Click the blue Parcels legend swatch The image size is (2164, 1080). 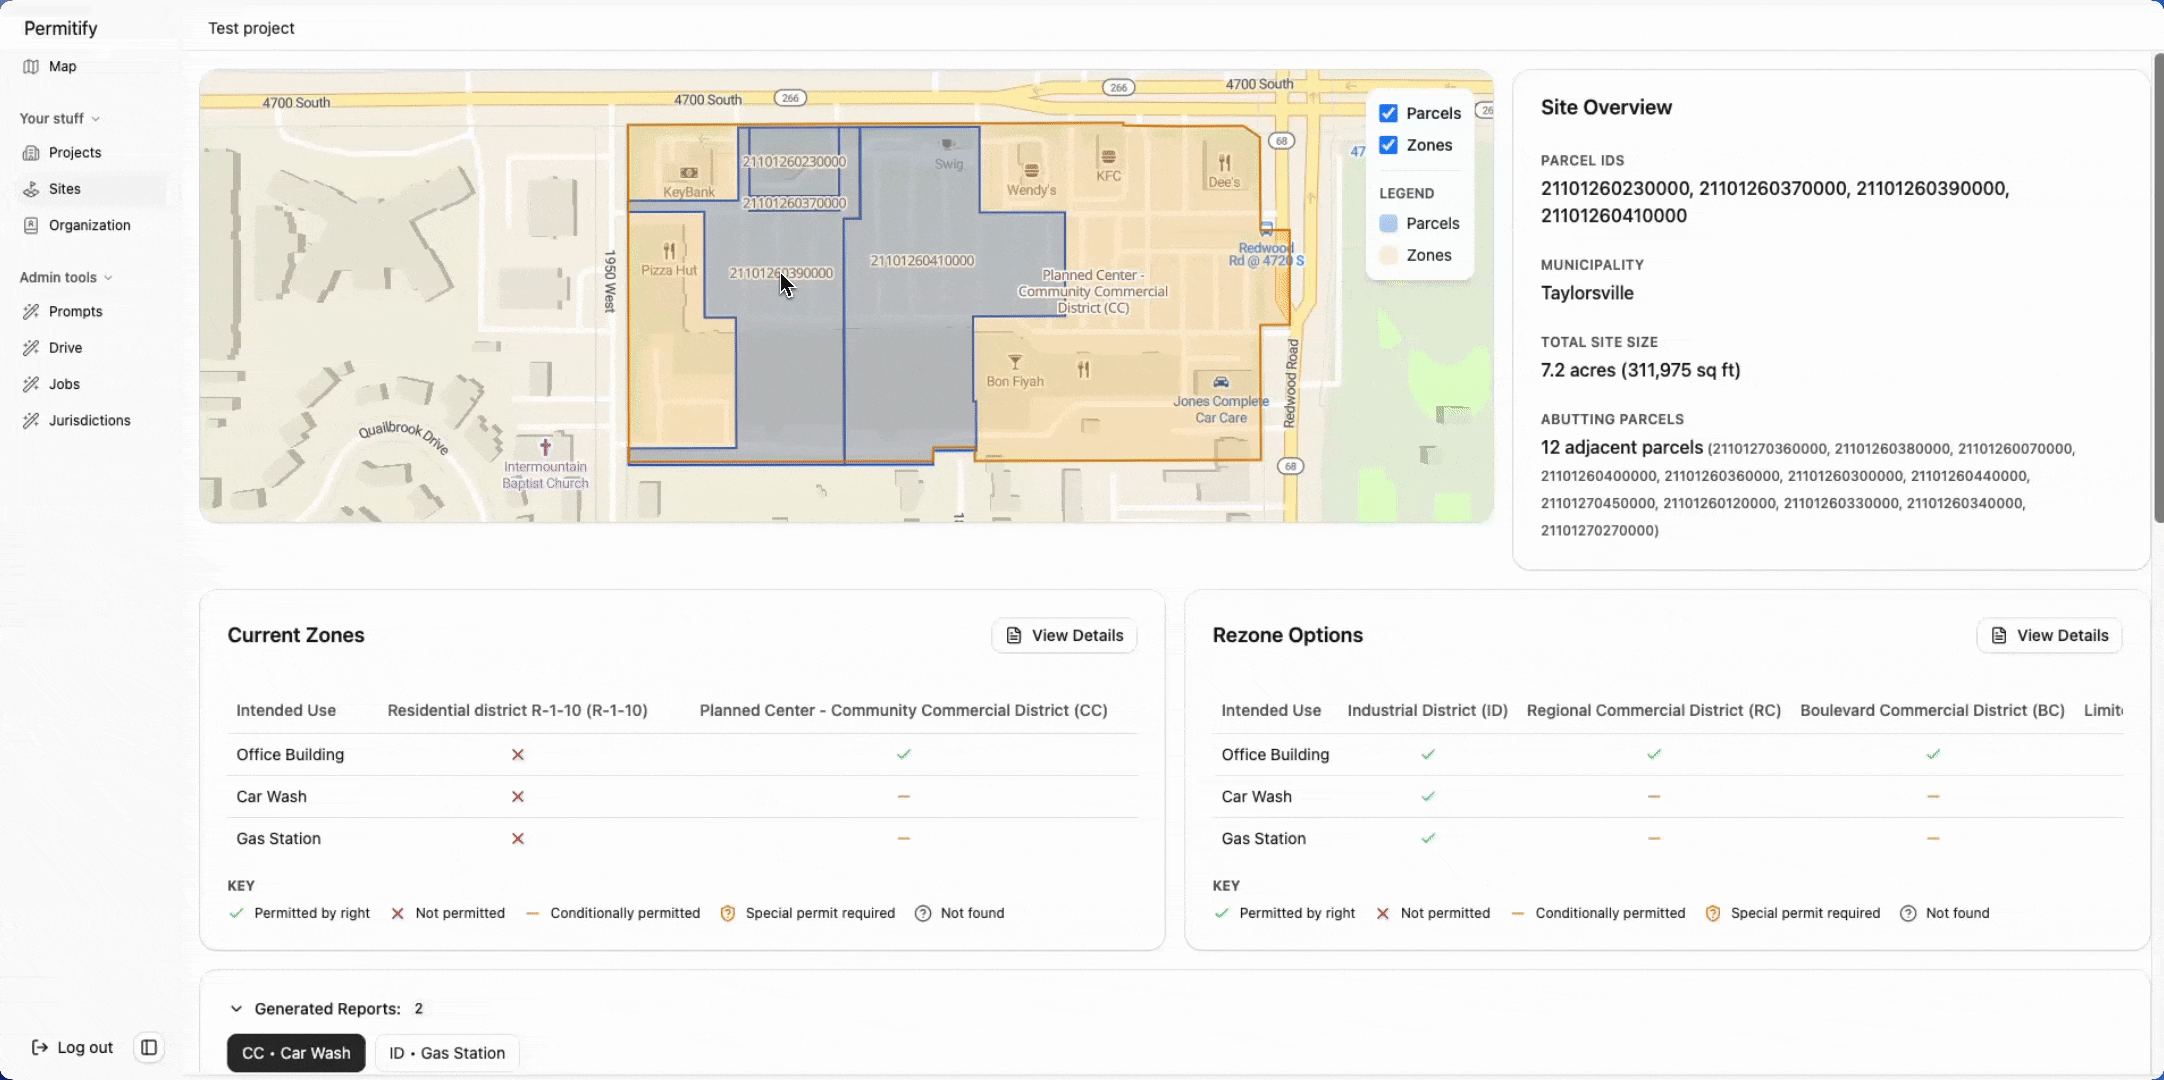pyautogui.click(x=1388, y=224)
